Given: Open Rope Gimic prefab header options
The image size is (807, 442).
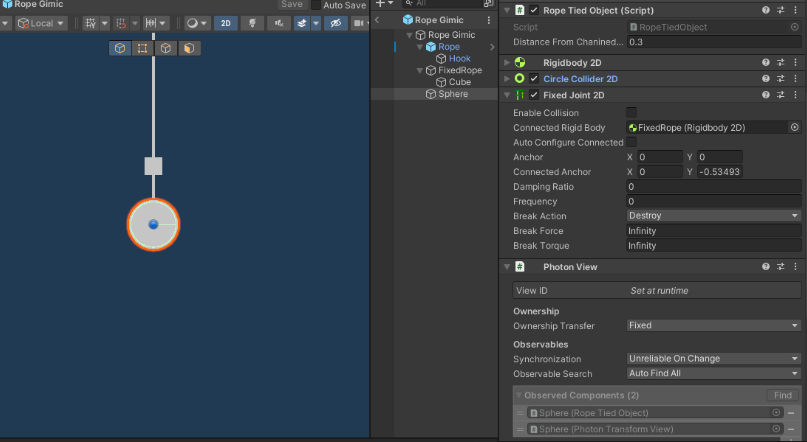Looking at the screenshot, I should (x=488, y=20).
